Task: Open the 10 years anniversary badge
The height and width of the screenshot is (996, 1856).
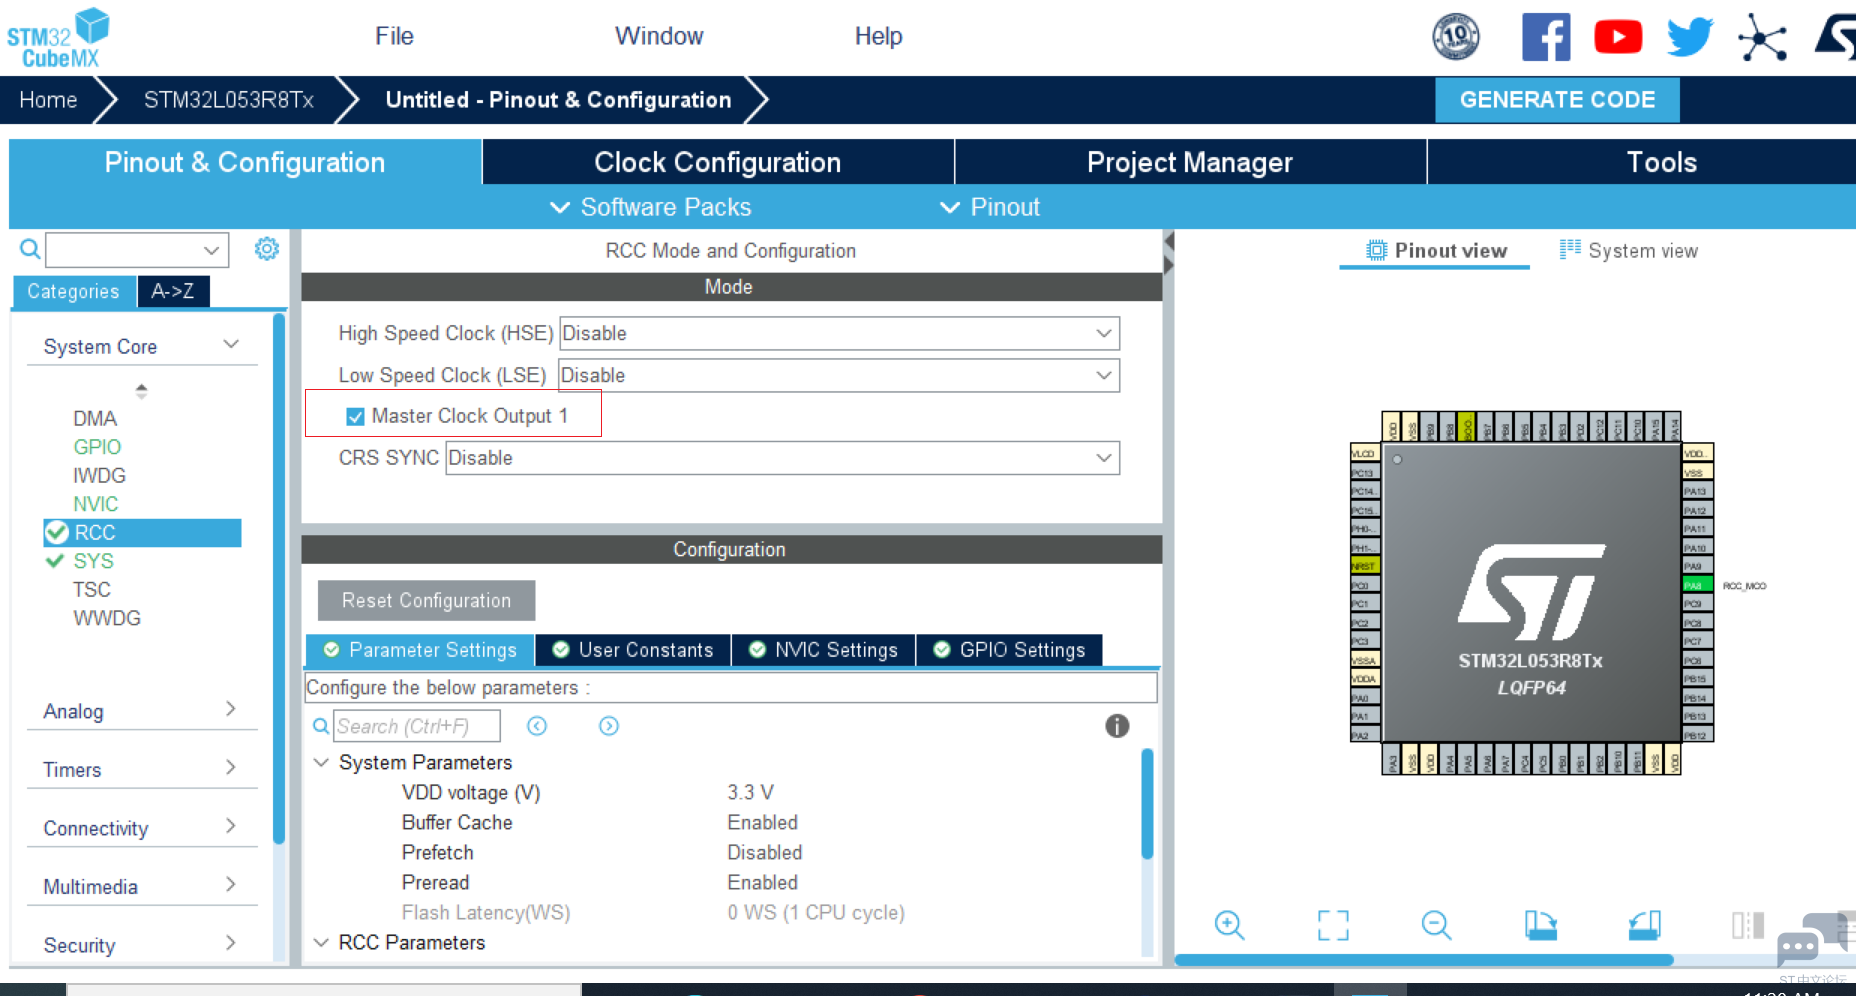Action: pos(1456,37)
